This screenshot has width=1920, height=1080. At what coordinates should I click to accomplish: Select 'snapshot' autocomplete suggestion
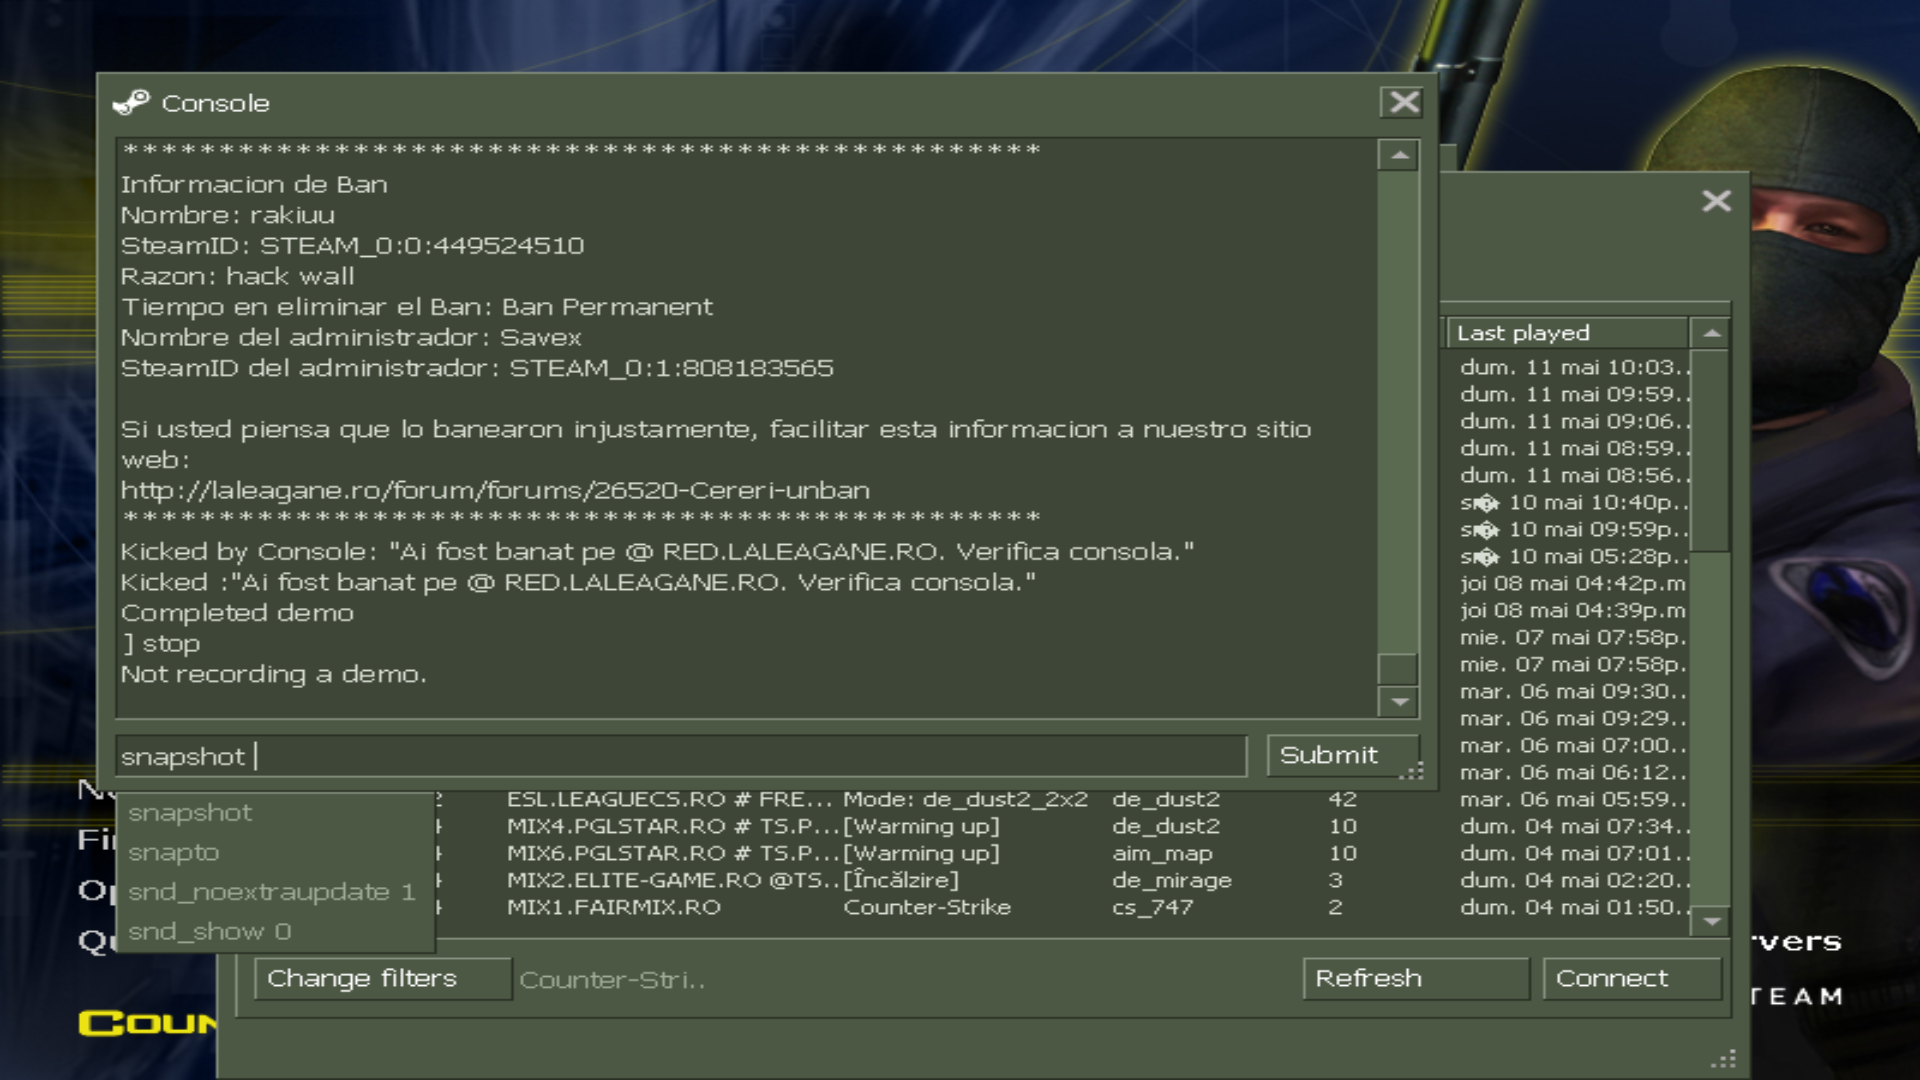click(x=190, y=813)
